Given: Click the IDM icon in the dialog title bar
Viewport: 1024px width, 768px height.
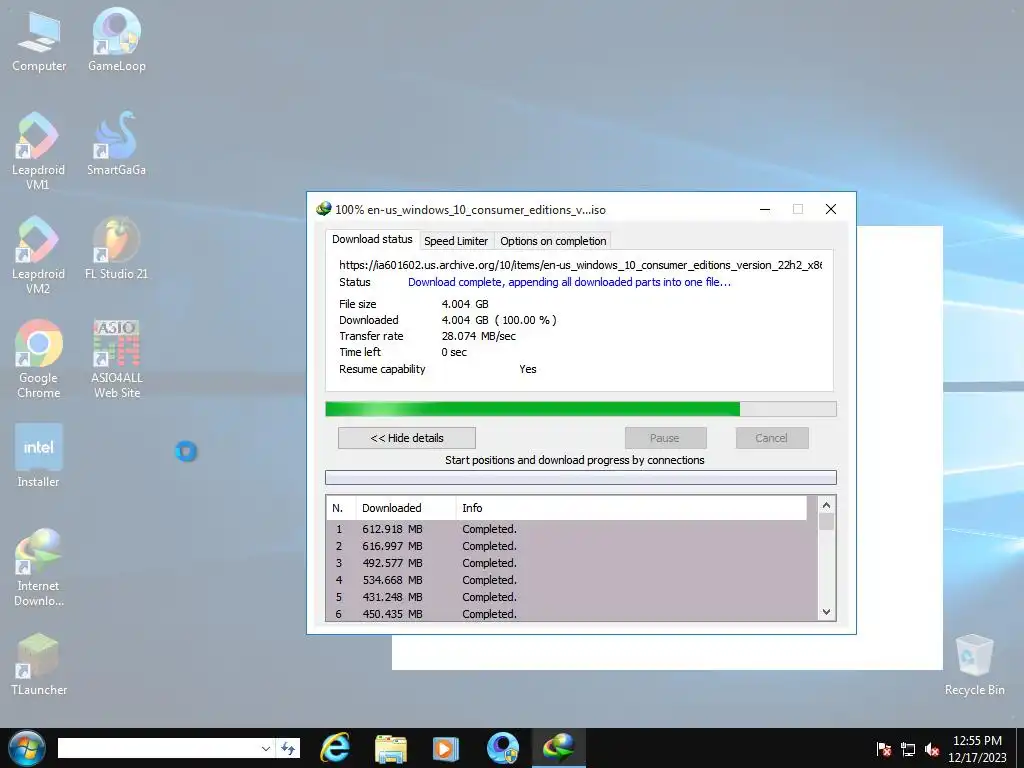Looking at the screenshot, I should pos(323,209).
